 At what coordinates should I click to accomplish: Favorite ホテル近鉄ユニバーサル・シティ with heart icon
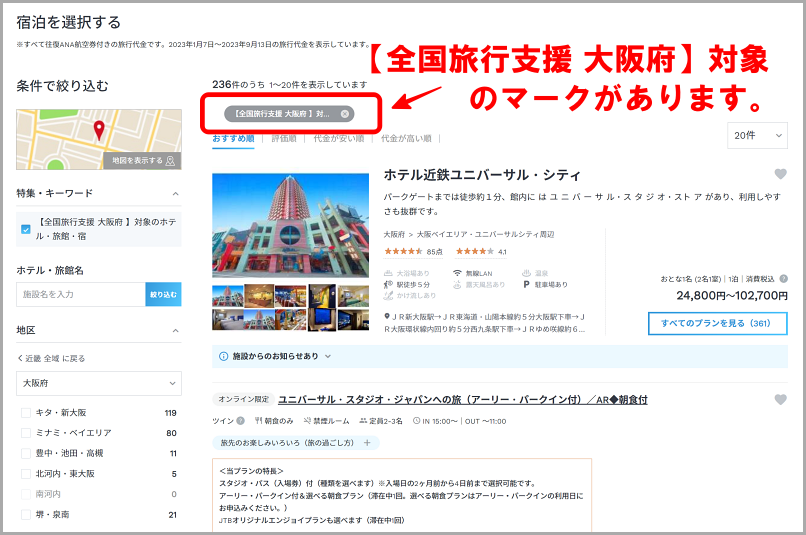point(780,174)
